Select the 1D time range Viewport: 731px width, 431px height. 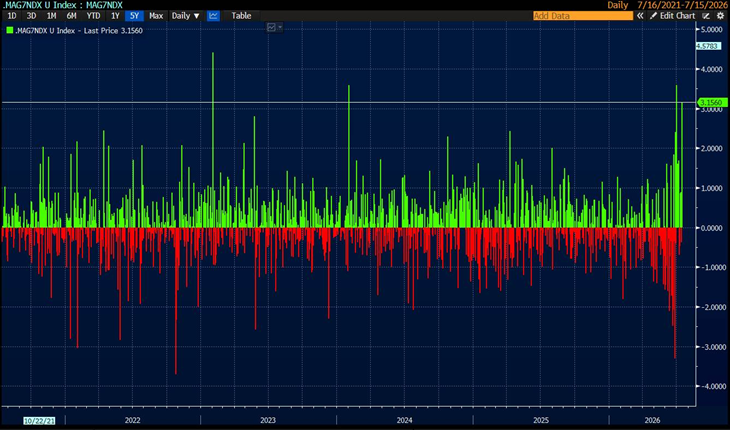pos(12,15)
